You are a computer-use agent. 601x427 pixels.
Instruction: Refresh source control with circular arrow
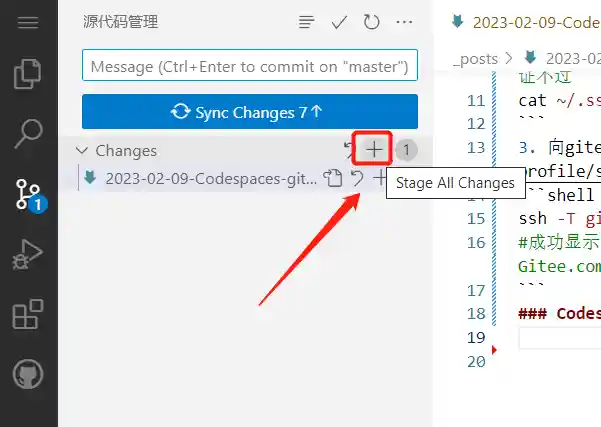(x=371, y=22)
